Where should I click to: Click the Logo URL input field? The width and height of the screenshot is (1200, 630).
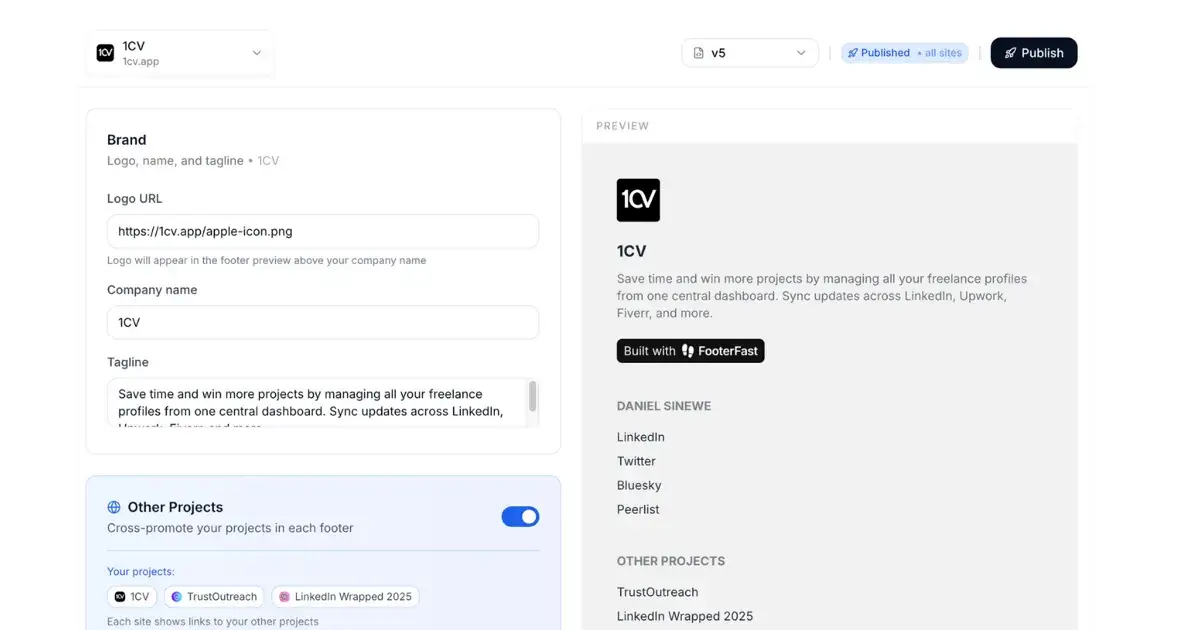pyautogui.click(x=322, y=231)
